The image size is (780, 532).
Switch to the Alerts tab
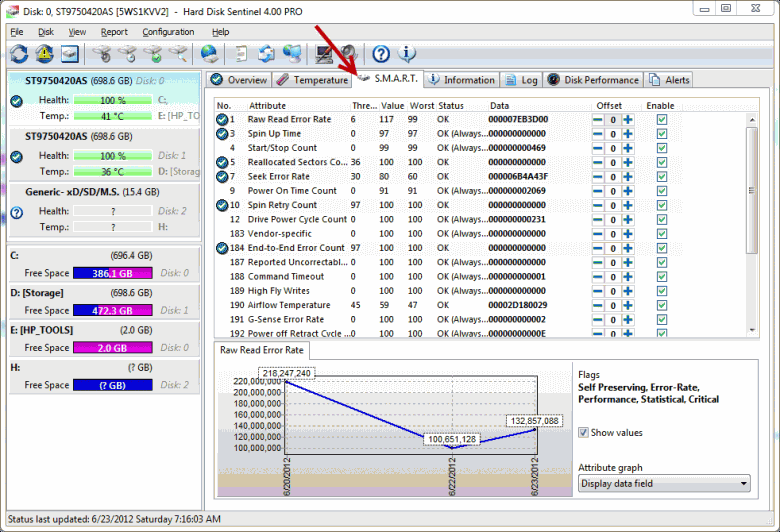click(x=669, y=80)
